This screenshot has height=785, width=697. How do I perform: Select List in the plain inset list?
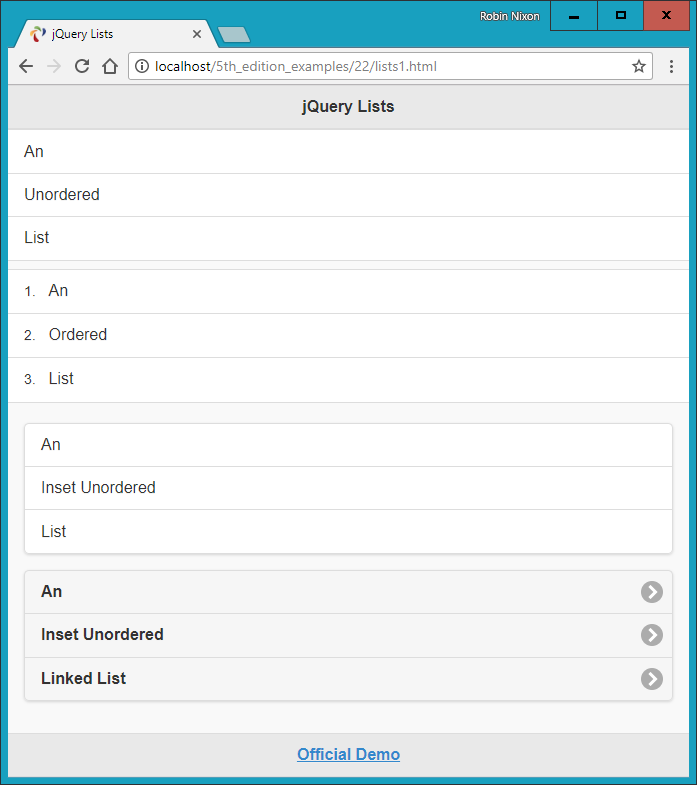click(348, 531)
